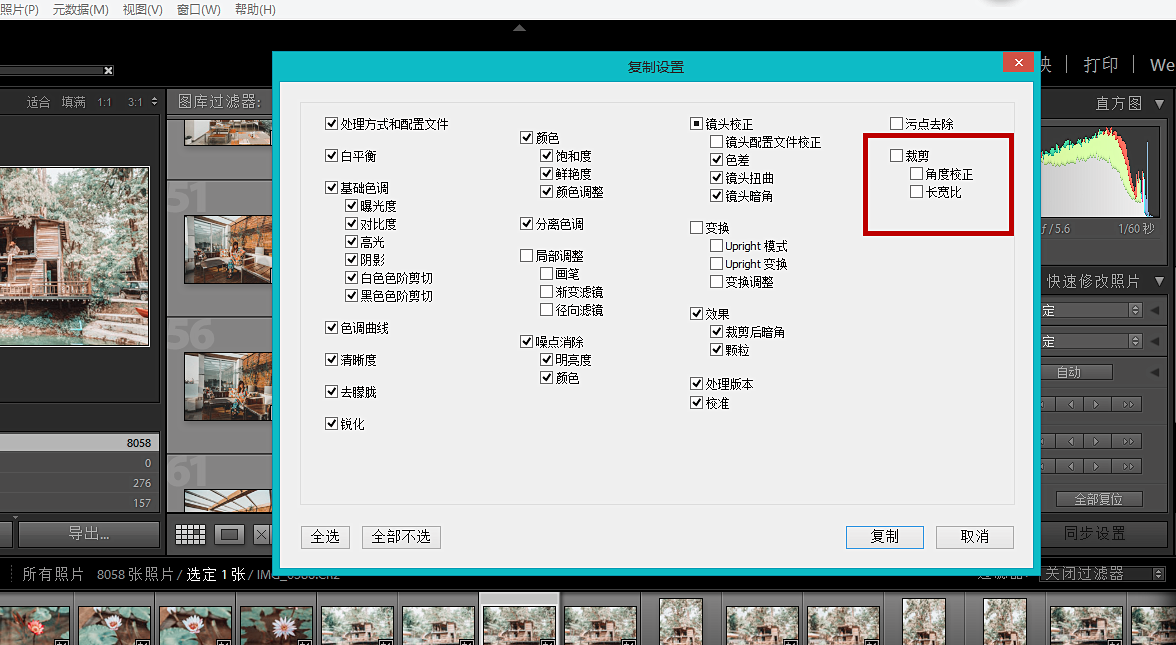Open the 视图(V) menu
The image size is (1176, 645).
142,9
